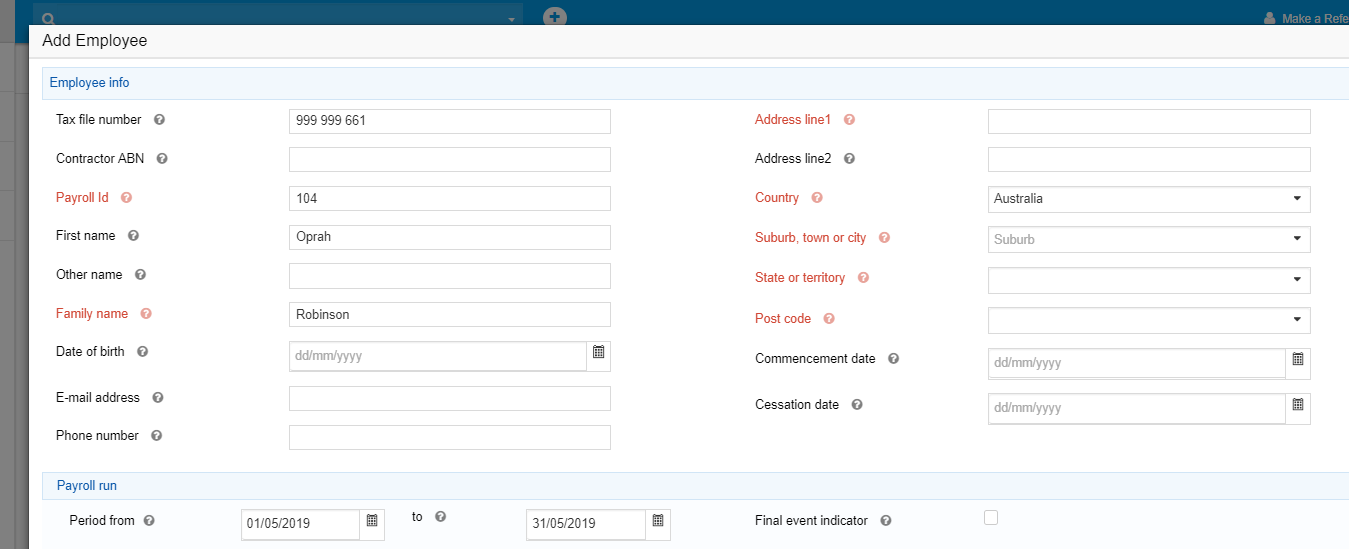Click the First name field containing Oprah
This screenshot has height=549, width=1349.
tap(449, 237)
